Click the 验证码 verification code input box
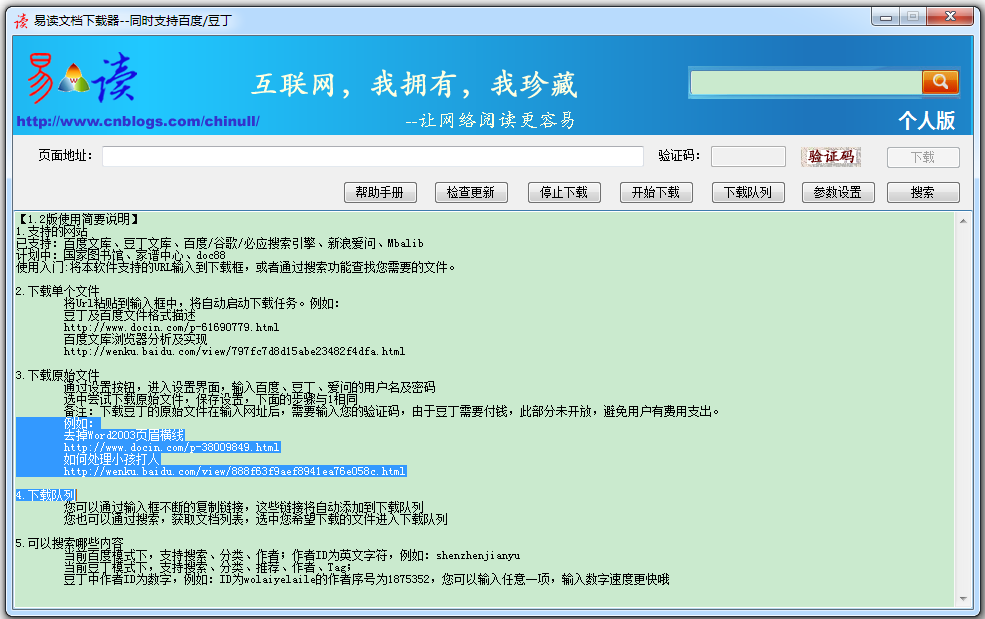This screenshot has width=985, height=619. tap(748, 156)
